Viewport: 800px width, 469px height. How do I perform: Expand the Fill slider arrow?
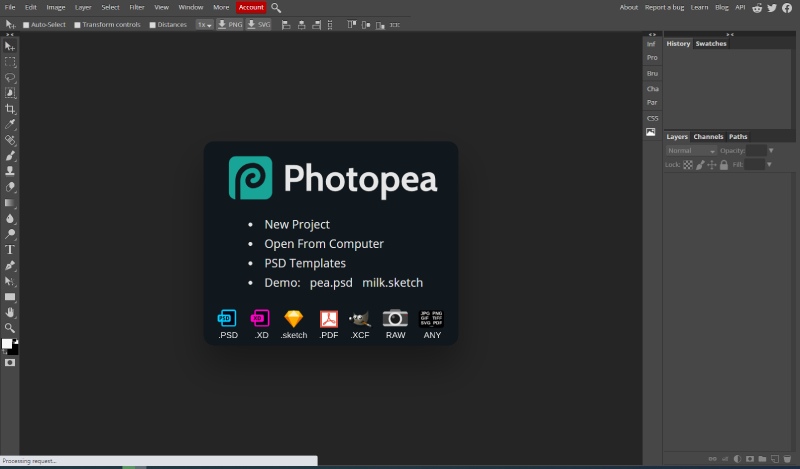769,165
